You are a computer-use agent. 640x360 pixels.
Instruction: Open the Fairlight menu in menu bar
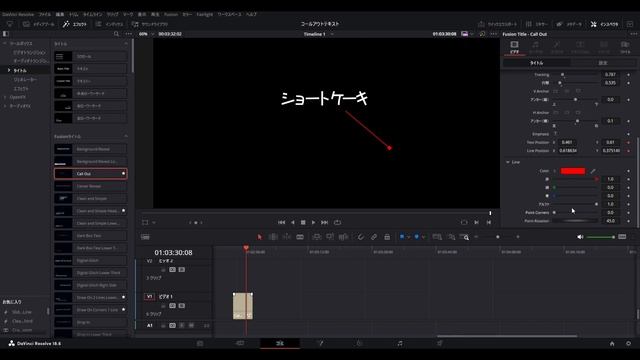click(x=204, y=14)
